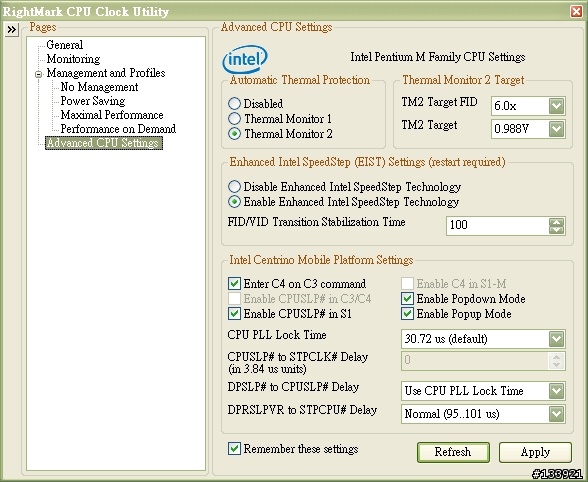
Task: Collapse the Management and Profiles tree node
Action: click(x=38, y=74)
